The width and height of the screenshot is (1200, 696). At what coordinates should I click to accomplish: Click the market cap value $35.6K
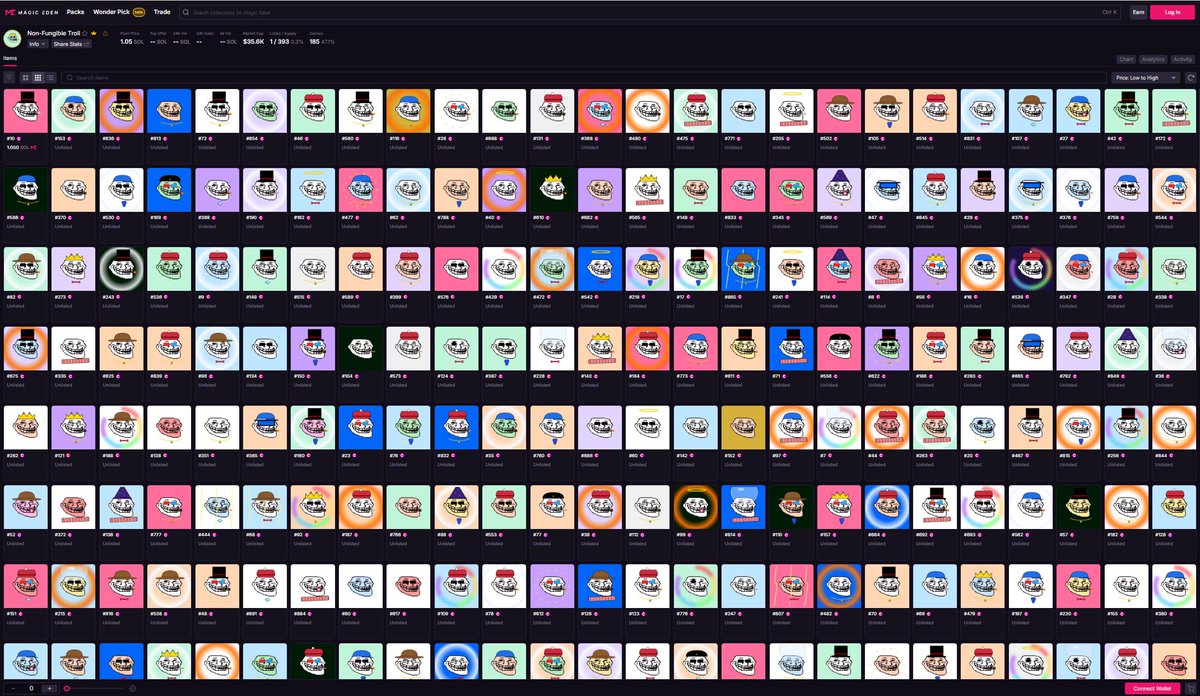[254, 42]
